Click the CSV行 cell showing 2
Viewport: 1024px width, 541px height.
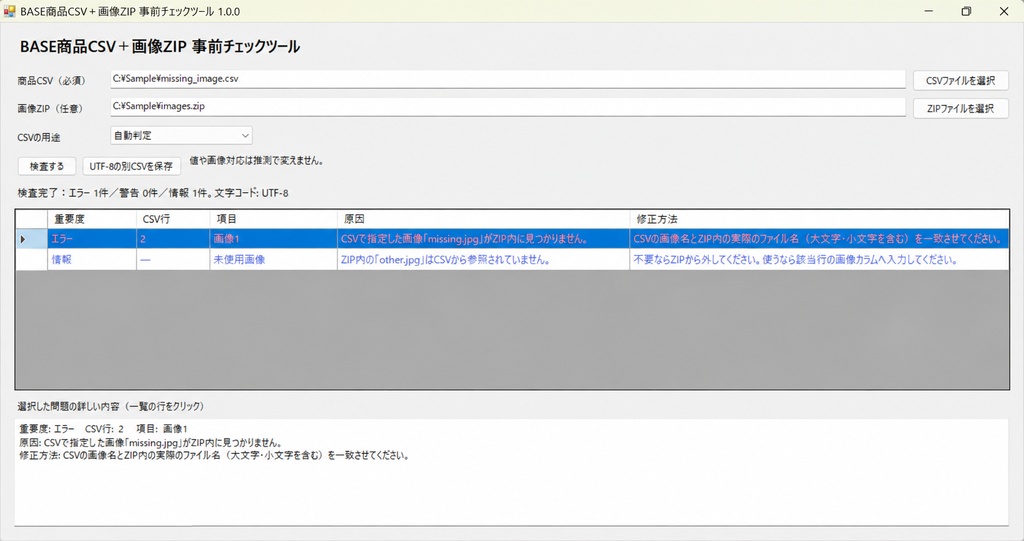coord(174,238)
